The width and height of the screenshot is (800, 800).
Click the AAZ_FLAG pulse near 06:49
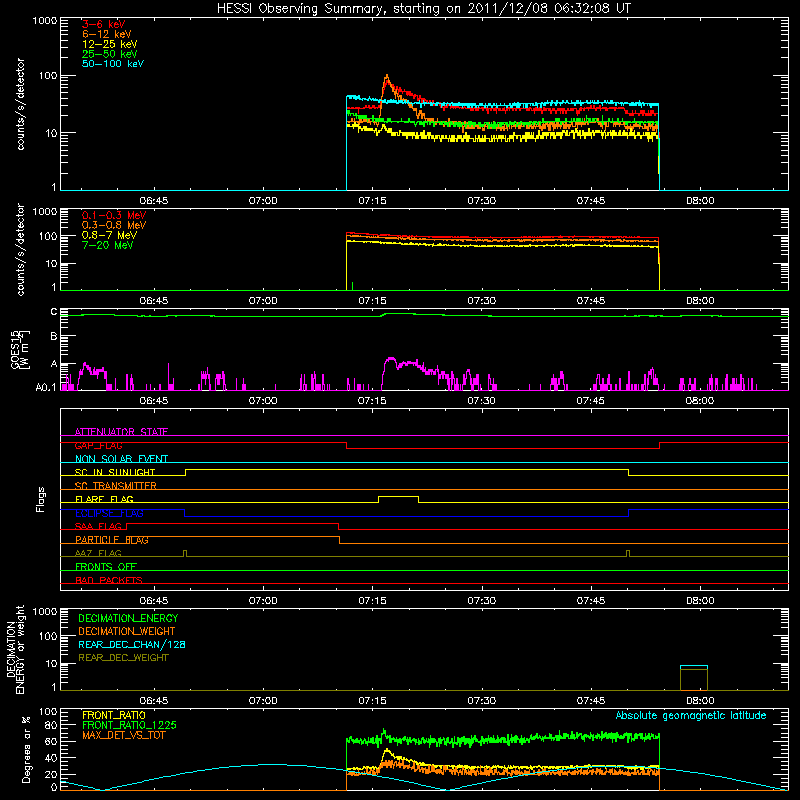tap(185, 553)
